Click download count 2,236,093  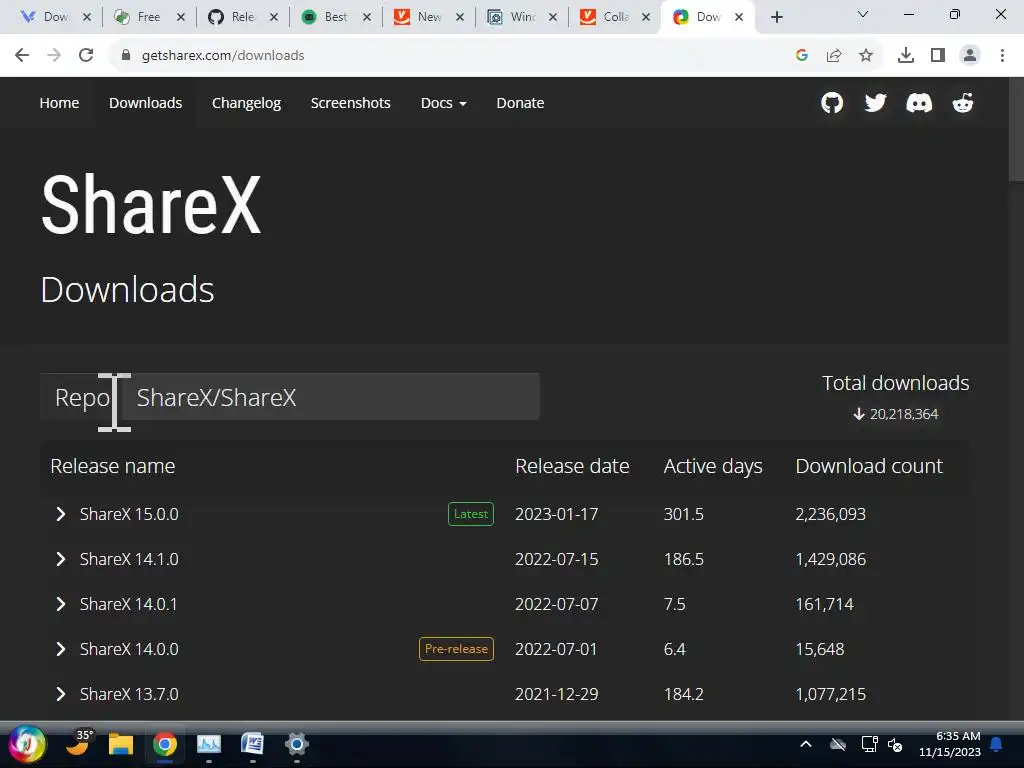coord(830,514)
